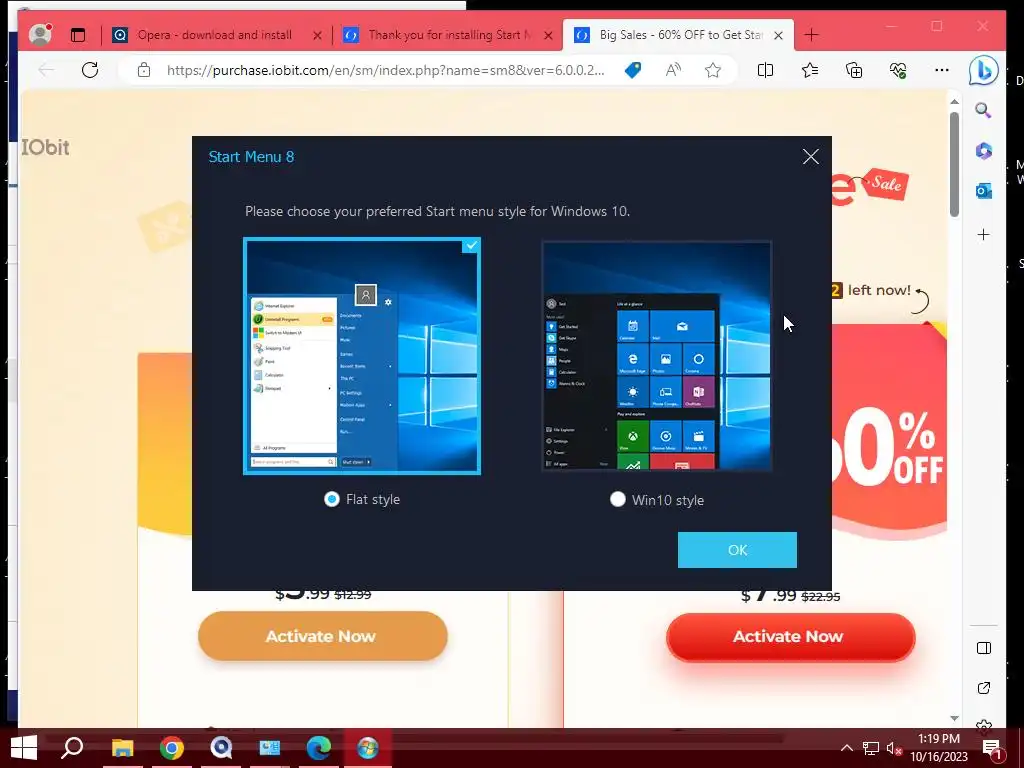Open Browser essentials heart icon
Viewport: 1024px width, 768px height.
(x=898, y=70)
